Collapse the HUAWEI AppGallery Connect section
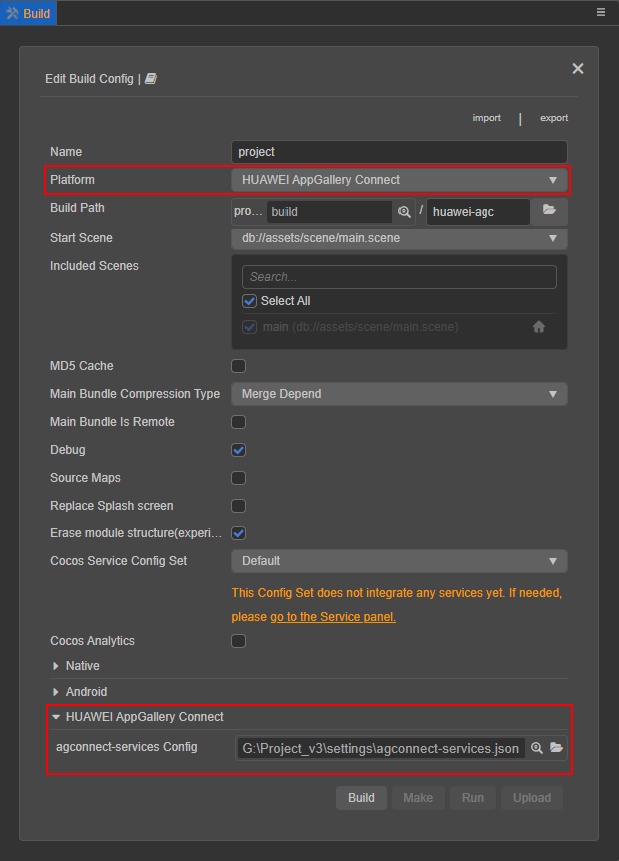The width and height of the screenshot is (619, 861). [55, 717]
